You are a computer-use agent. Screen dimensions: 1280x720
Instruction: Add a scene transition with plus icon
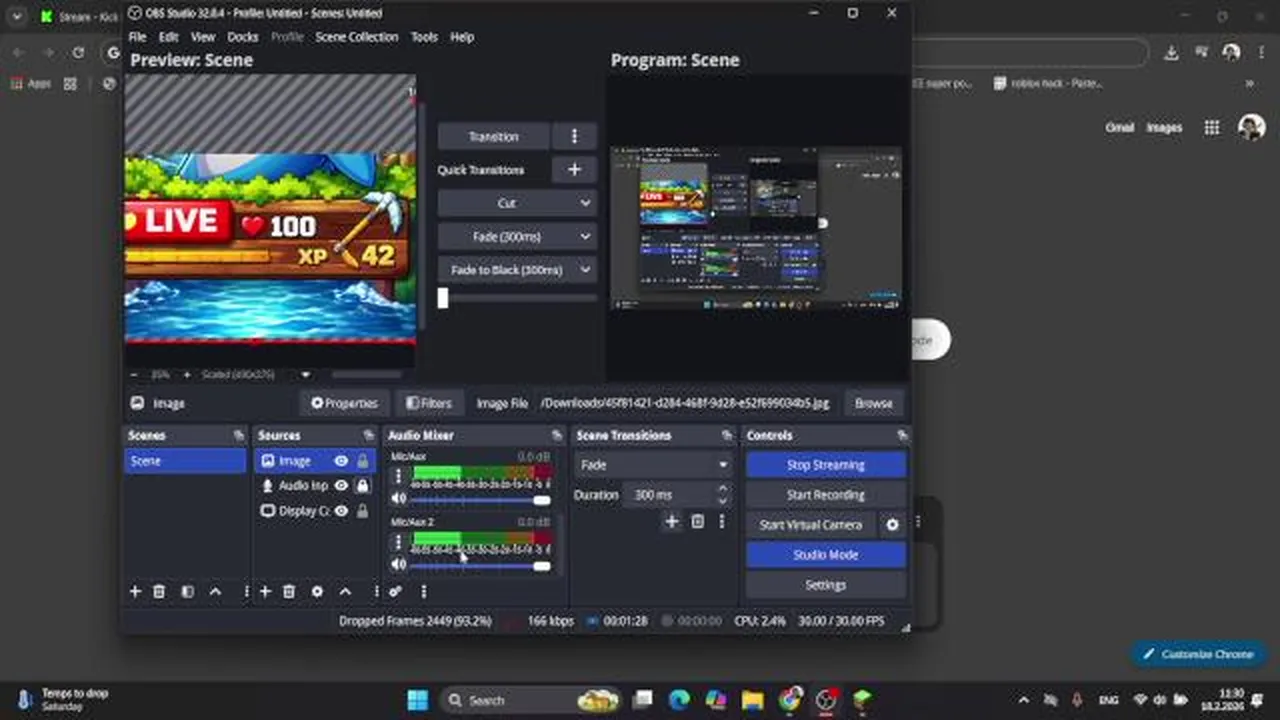[672, 521]
